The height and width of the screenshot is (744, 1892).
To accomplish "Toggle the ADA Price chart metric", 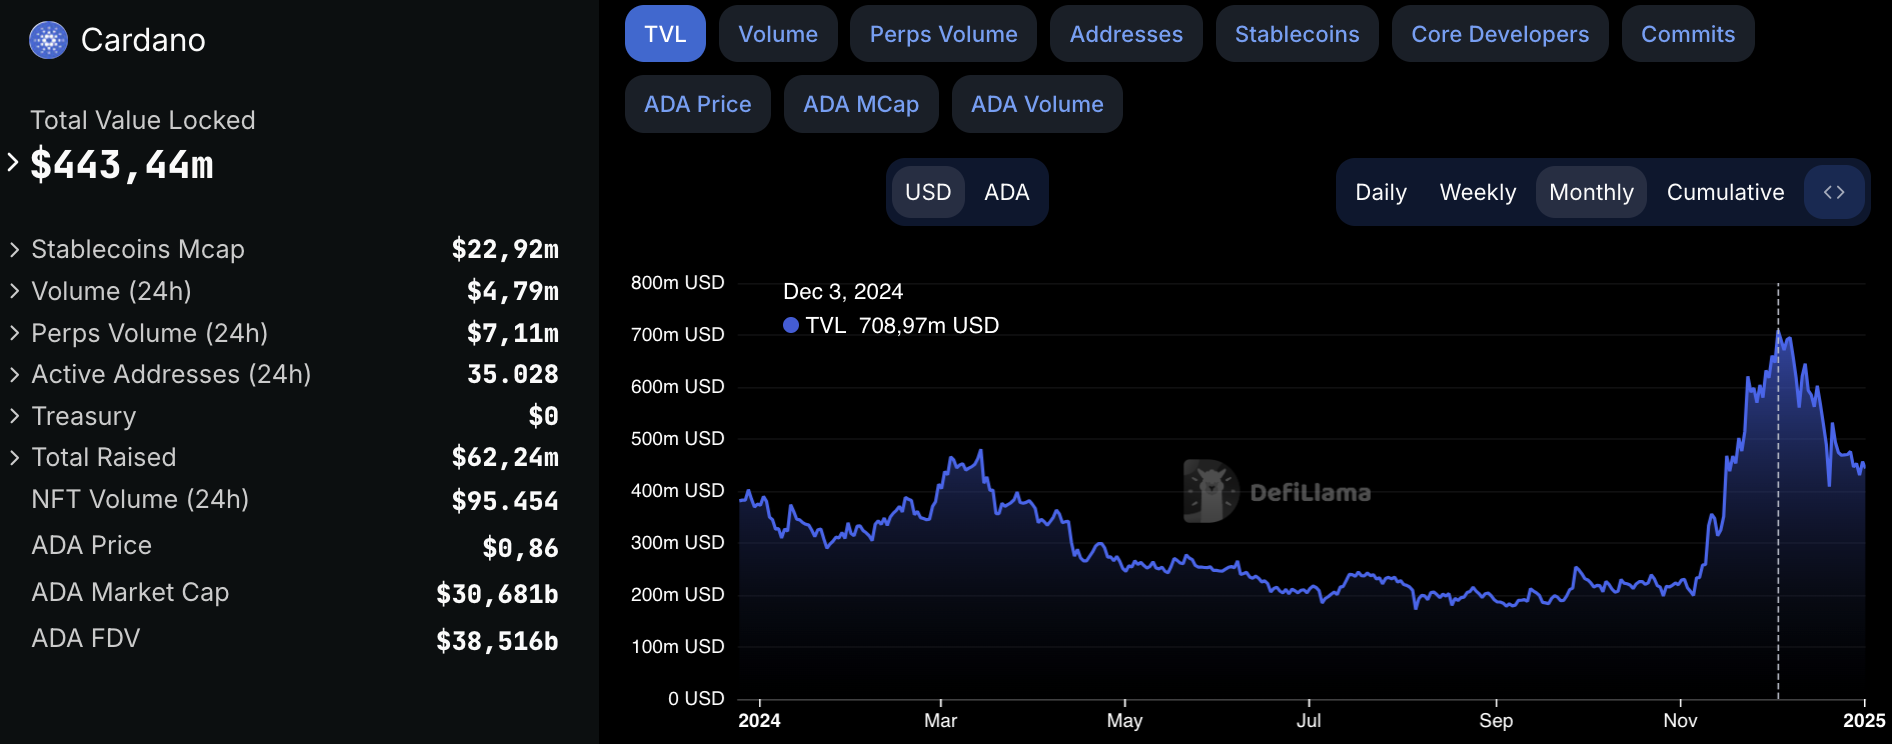I will [x=698, y=104].
